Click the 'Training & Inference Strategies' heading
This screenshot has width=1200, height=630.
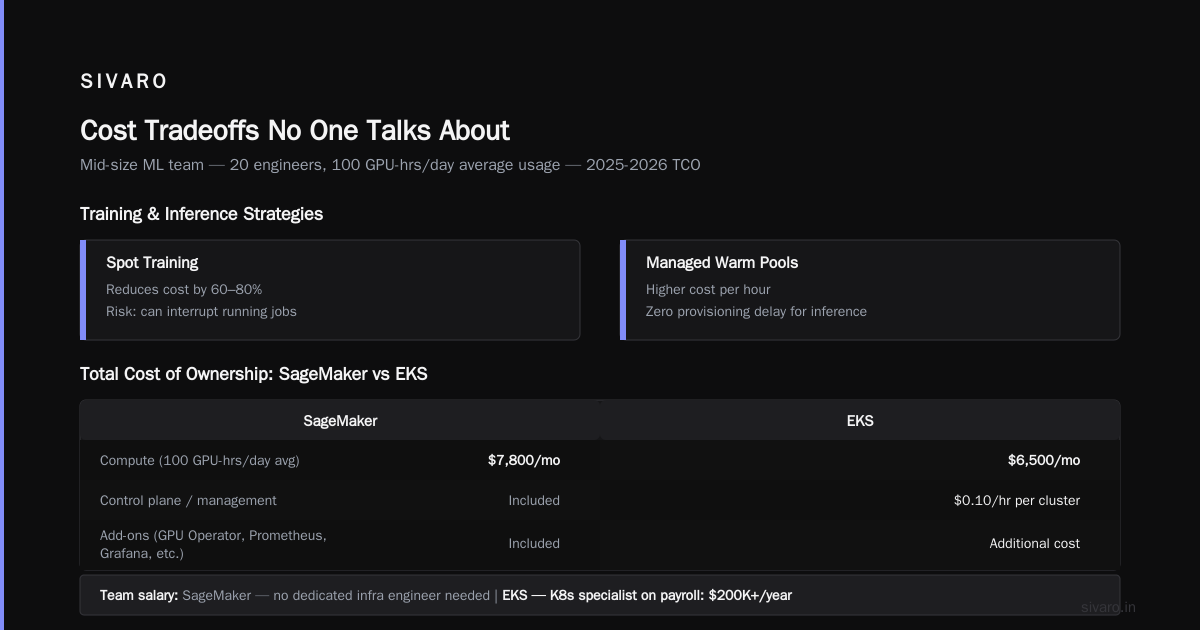[201, 214]
